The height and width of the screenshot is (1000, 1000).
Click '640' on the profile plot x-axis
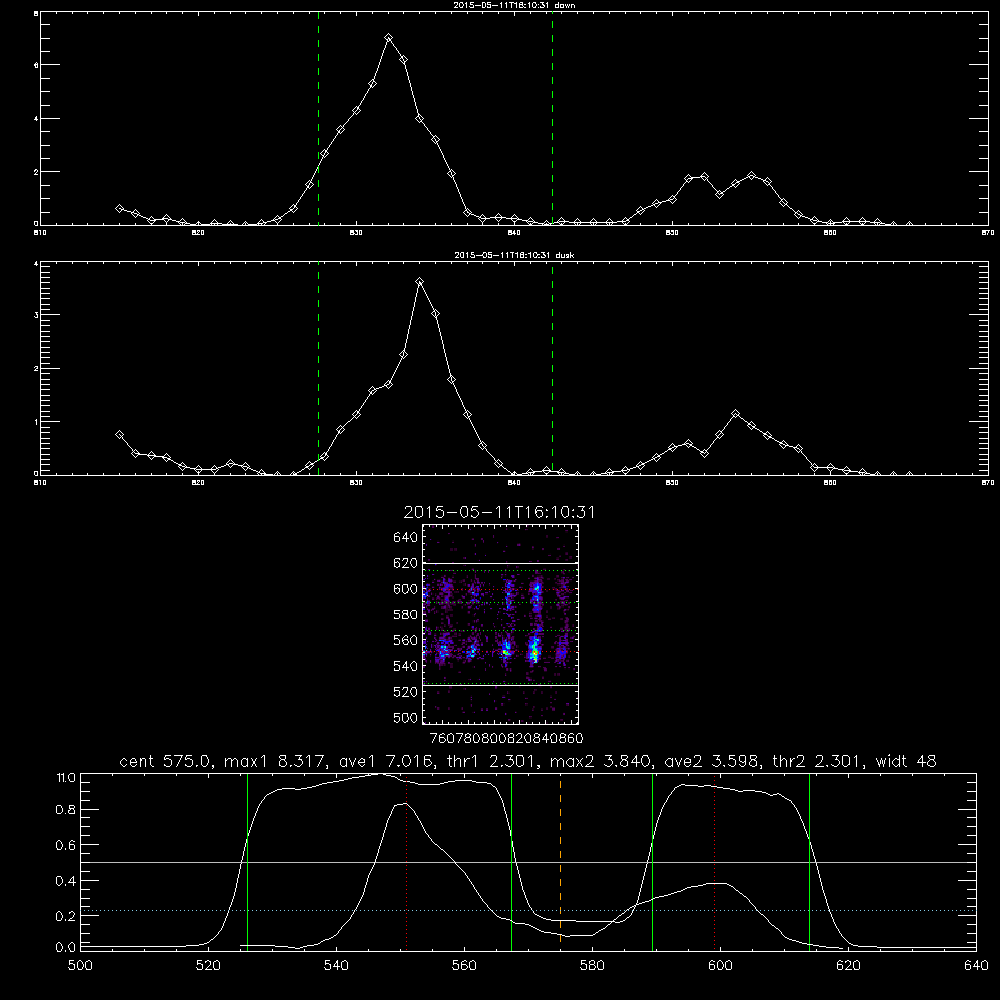[976, 966]
